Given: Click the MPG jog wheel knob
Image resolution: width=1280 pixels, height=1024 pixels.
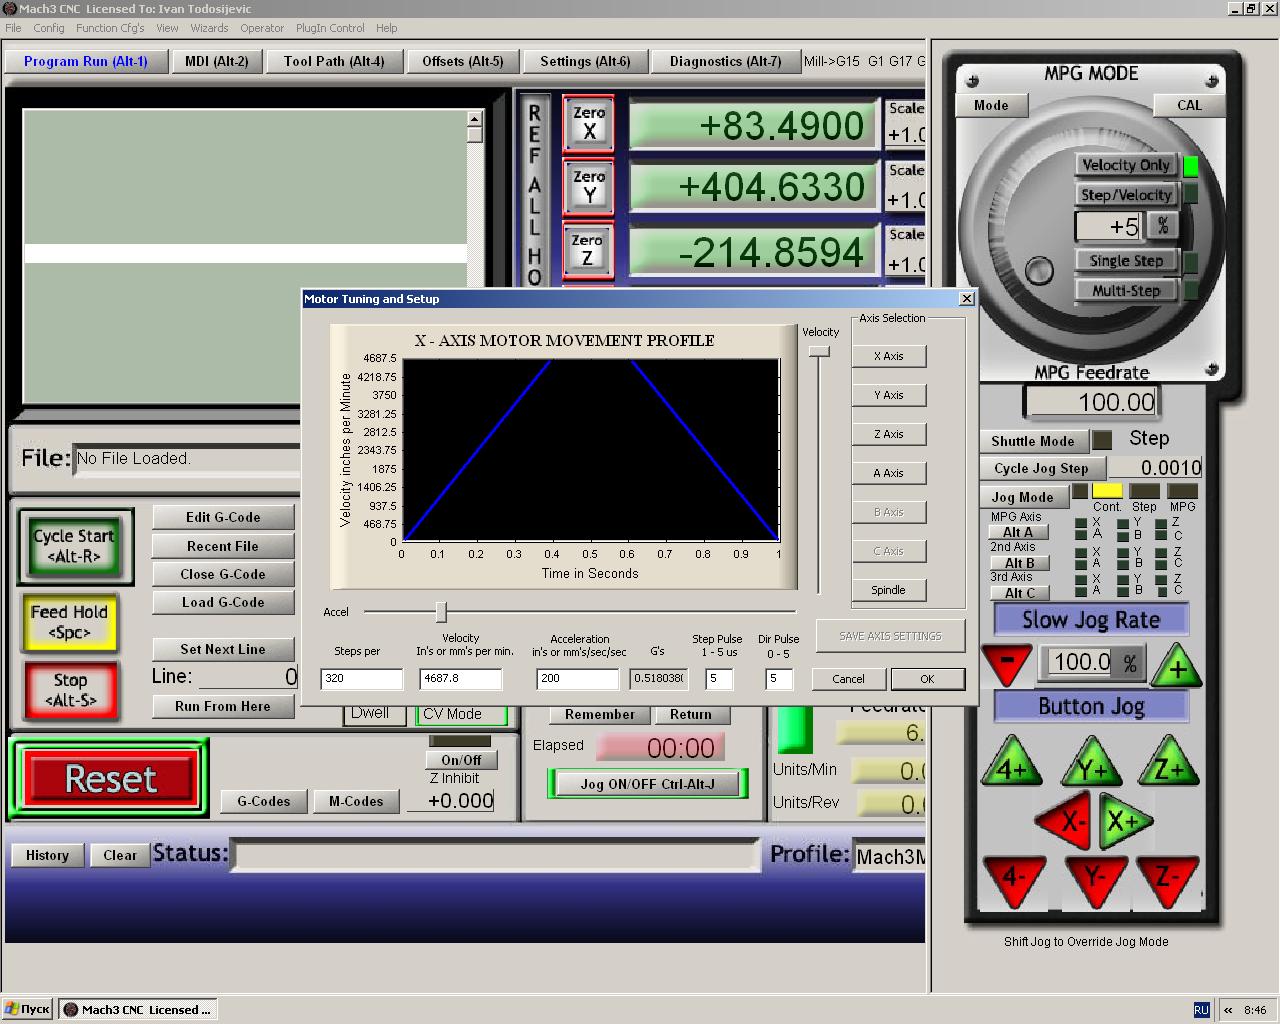Looking at the screenshot, I should 1040,270.
